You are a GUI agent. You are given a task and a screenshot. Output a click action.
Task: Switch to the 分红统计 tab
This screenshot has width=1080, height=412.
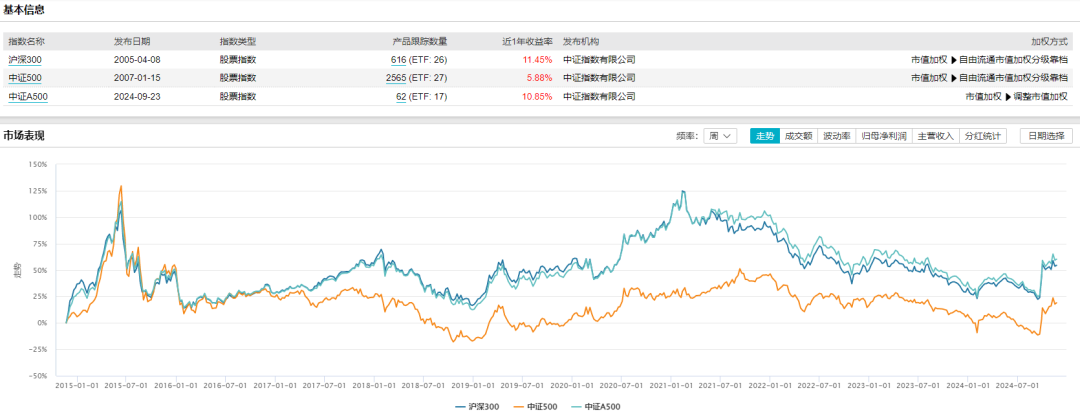coord(983,136)
